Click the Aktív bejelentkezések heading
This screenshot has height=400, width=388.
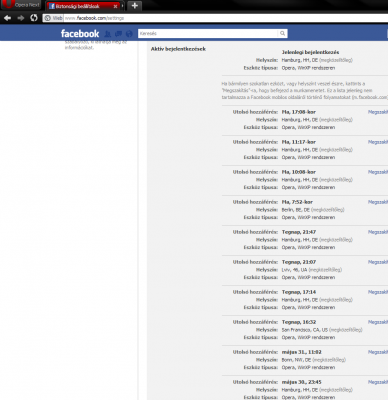[178, 49]
